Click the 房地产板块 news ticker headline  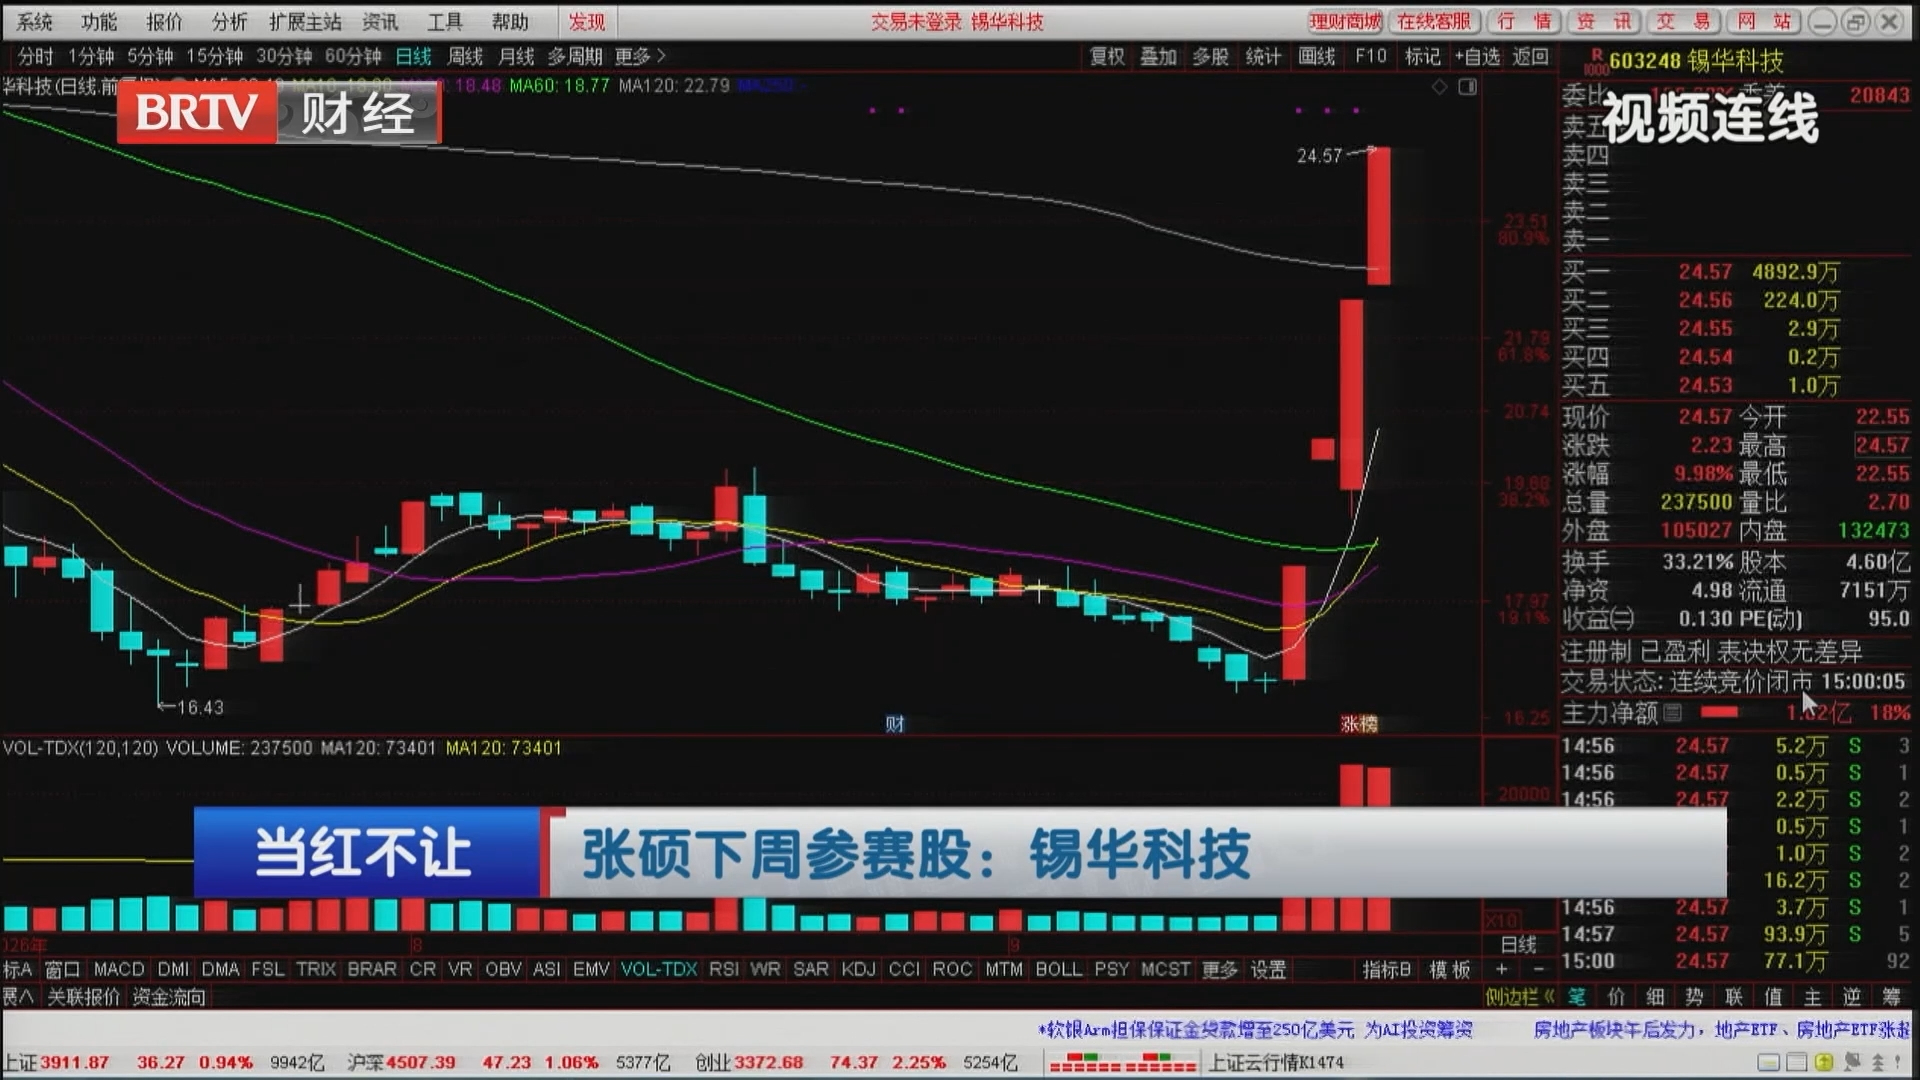click(1722, 1029)
